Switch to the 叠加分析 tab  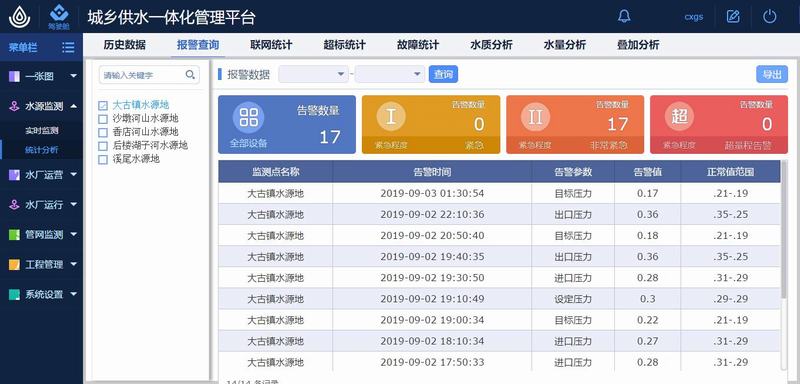638,45
